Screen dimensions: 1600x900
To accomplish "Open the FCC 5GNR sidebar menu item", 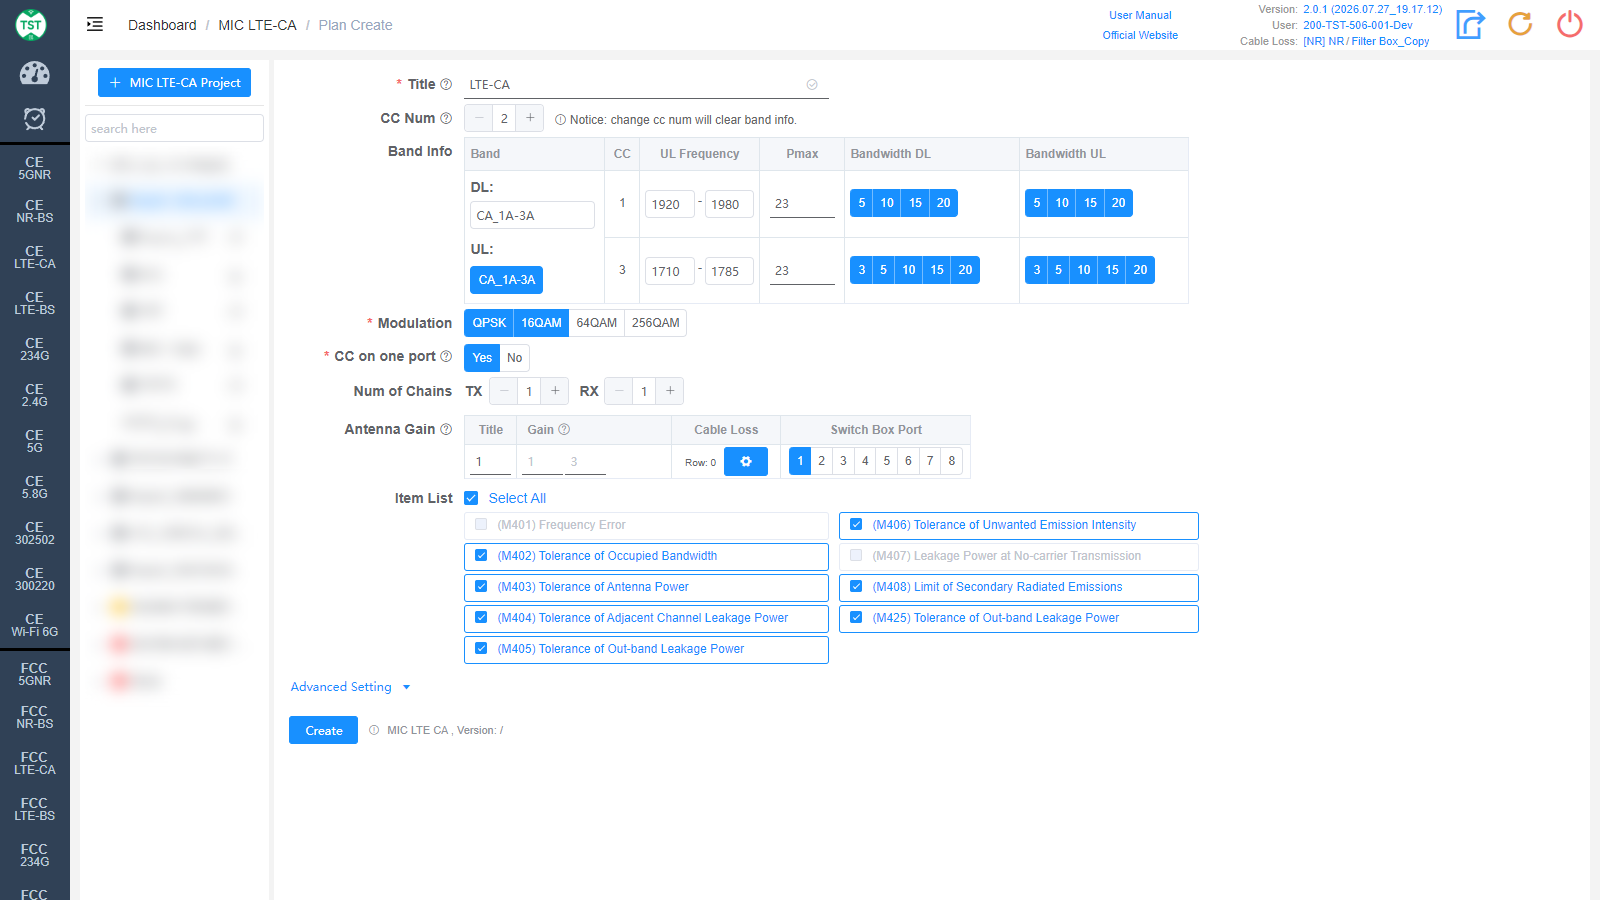I will pyautogui.click(x=35, y=674).
